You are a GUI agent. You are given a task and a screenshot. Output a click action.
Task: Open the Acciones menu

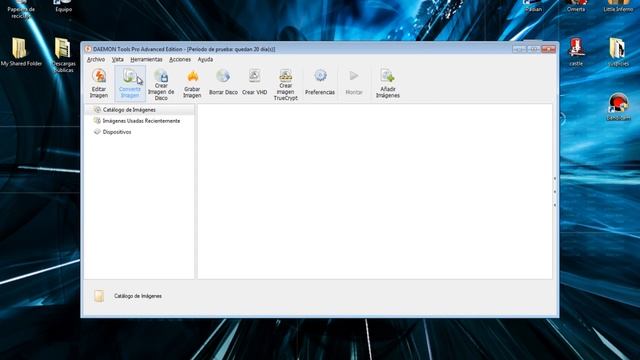(x=180, y=60)
